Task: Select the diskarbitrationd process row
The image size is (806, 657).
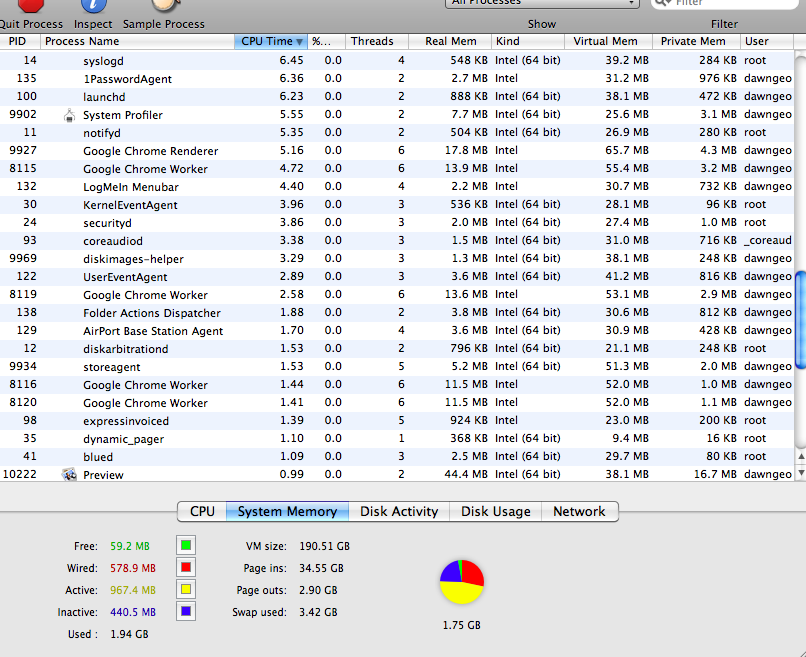Action: click(x=397, y=348)
